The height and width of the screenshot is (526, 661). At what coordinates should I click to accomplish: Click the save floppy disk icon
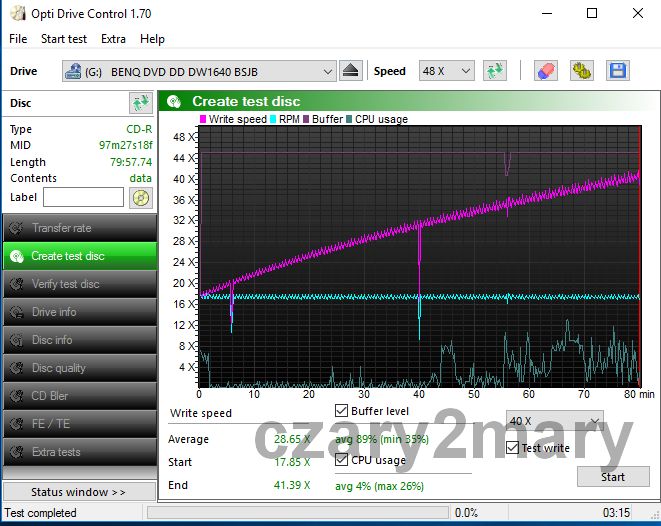617,71
